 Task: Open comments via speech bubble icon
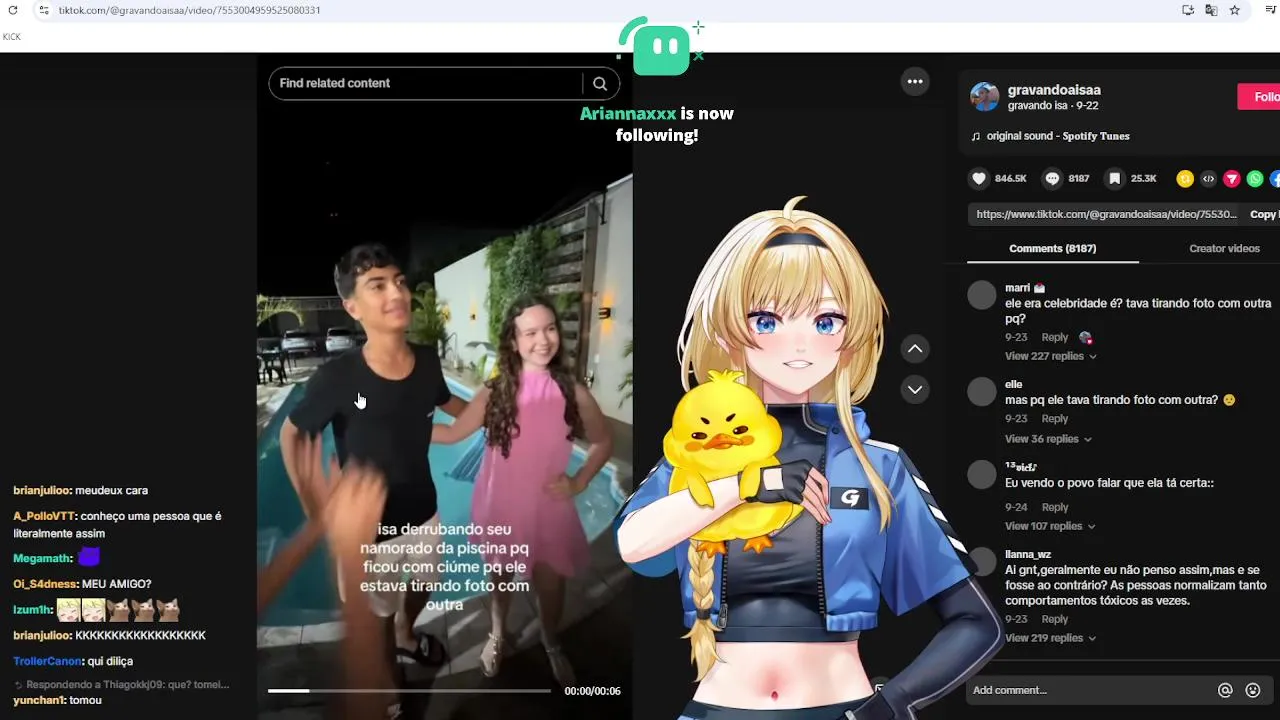pos(1052,178)
